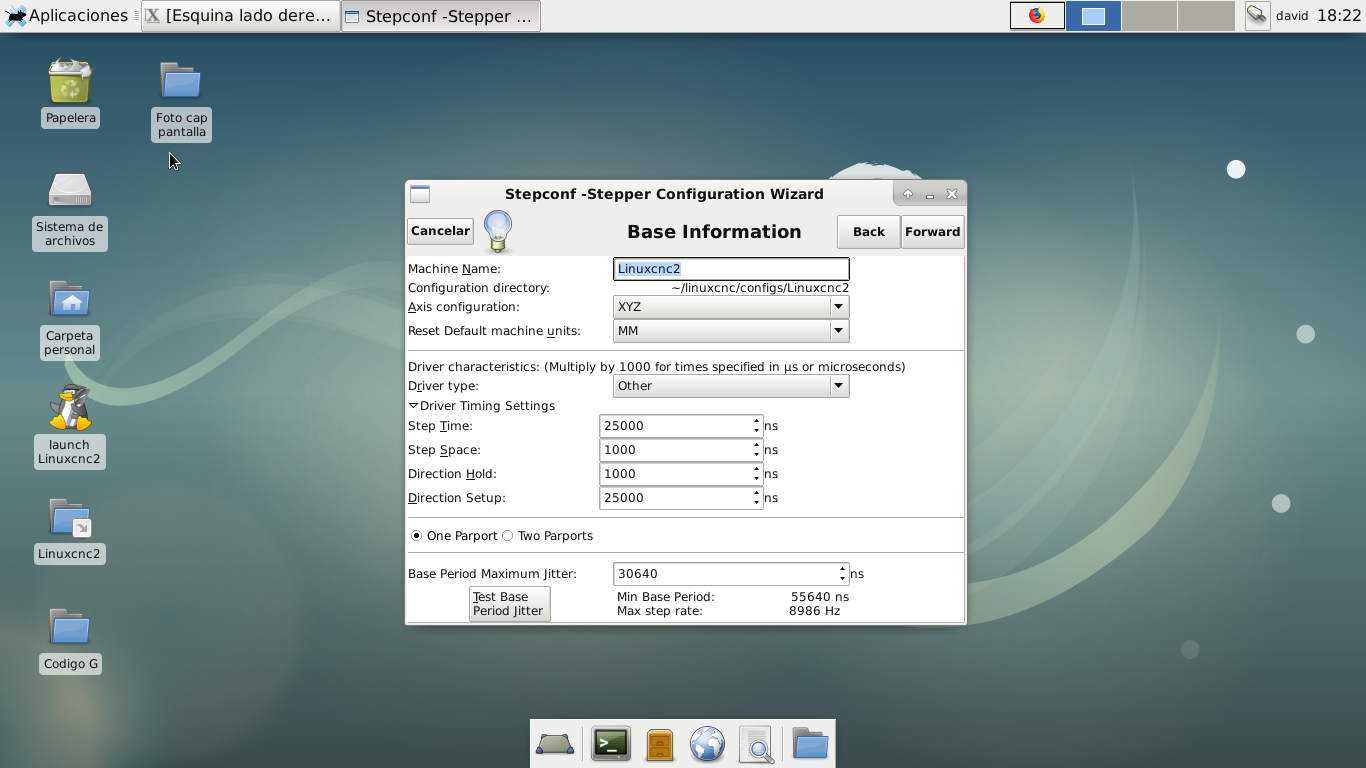Click the Machine Name text field
The image size is (1366, 768).
(731, 269)
